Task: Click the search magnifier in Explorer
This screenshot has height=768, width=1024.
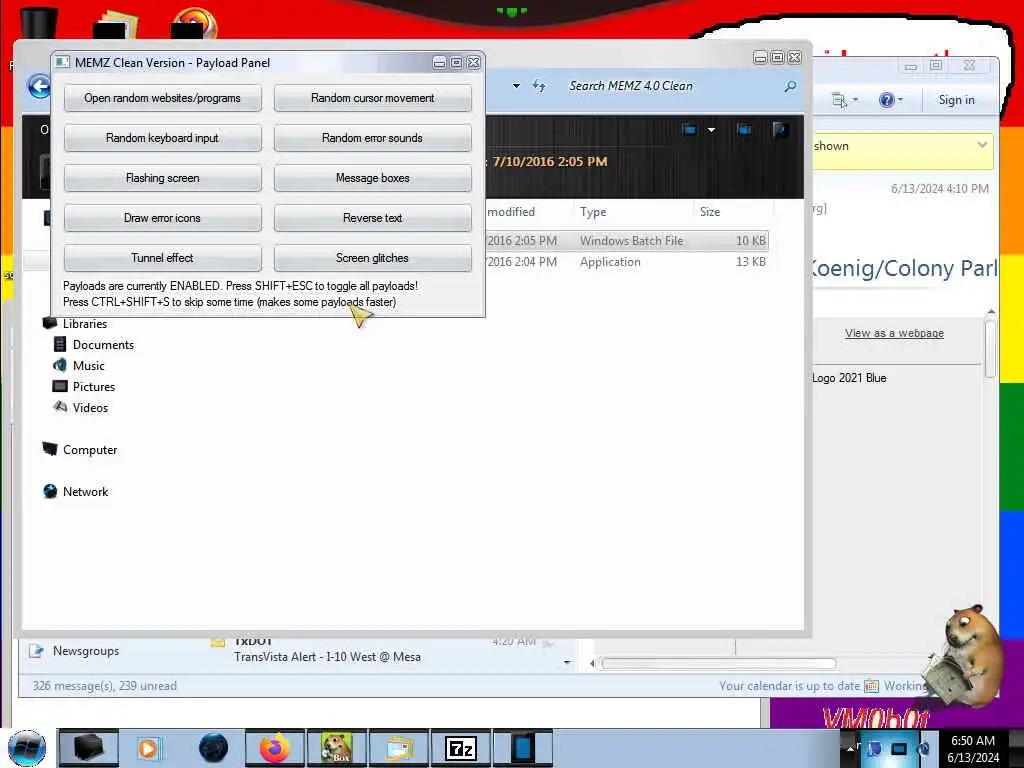Action: coord(790,86)
